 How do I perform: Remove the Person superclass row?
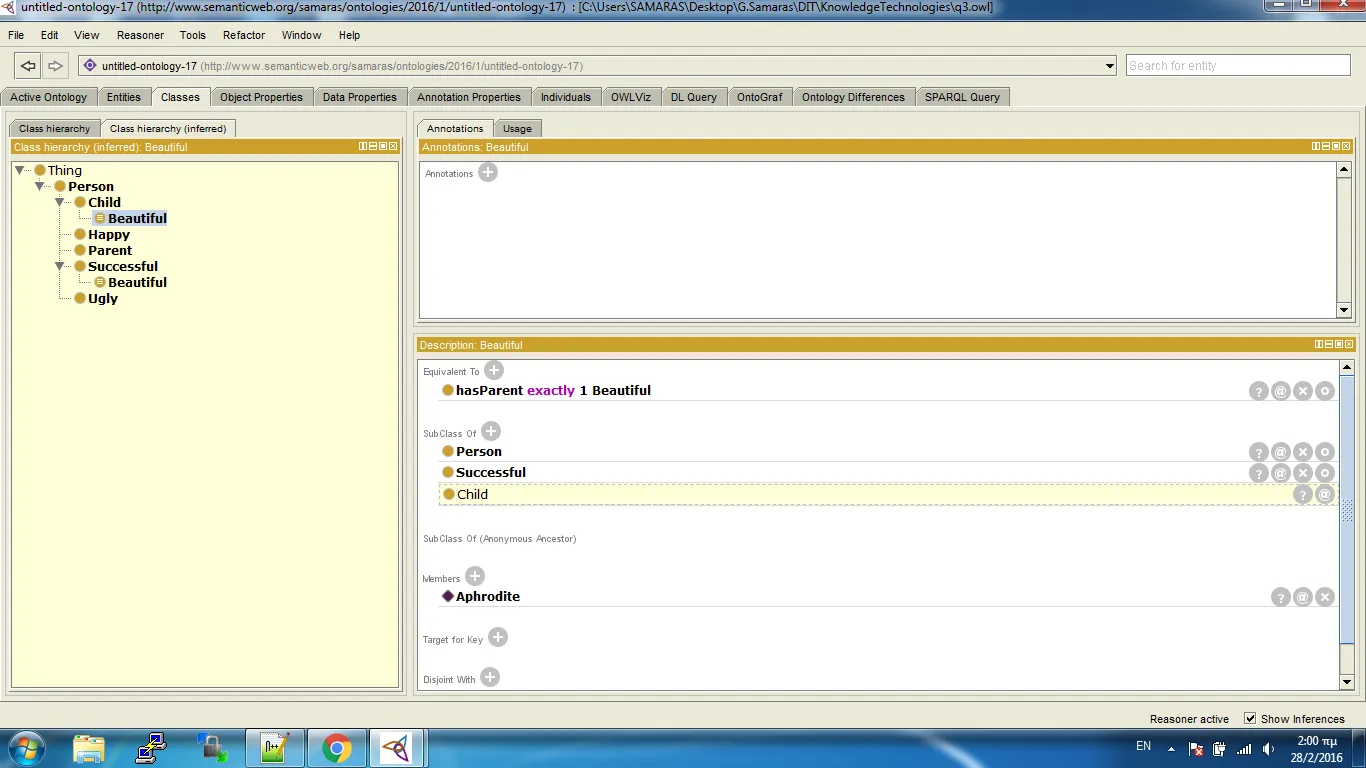pyautogui.click(x=1303, y=452)
